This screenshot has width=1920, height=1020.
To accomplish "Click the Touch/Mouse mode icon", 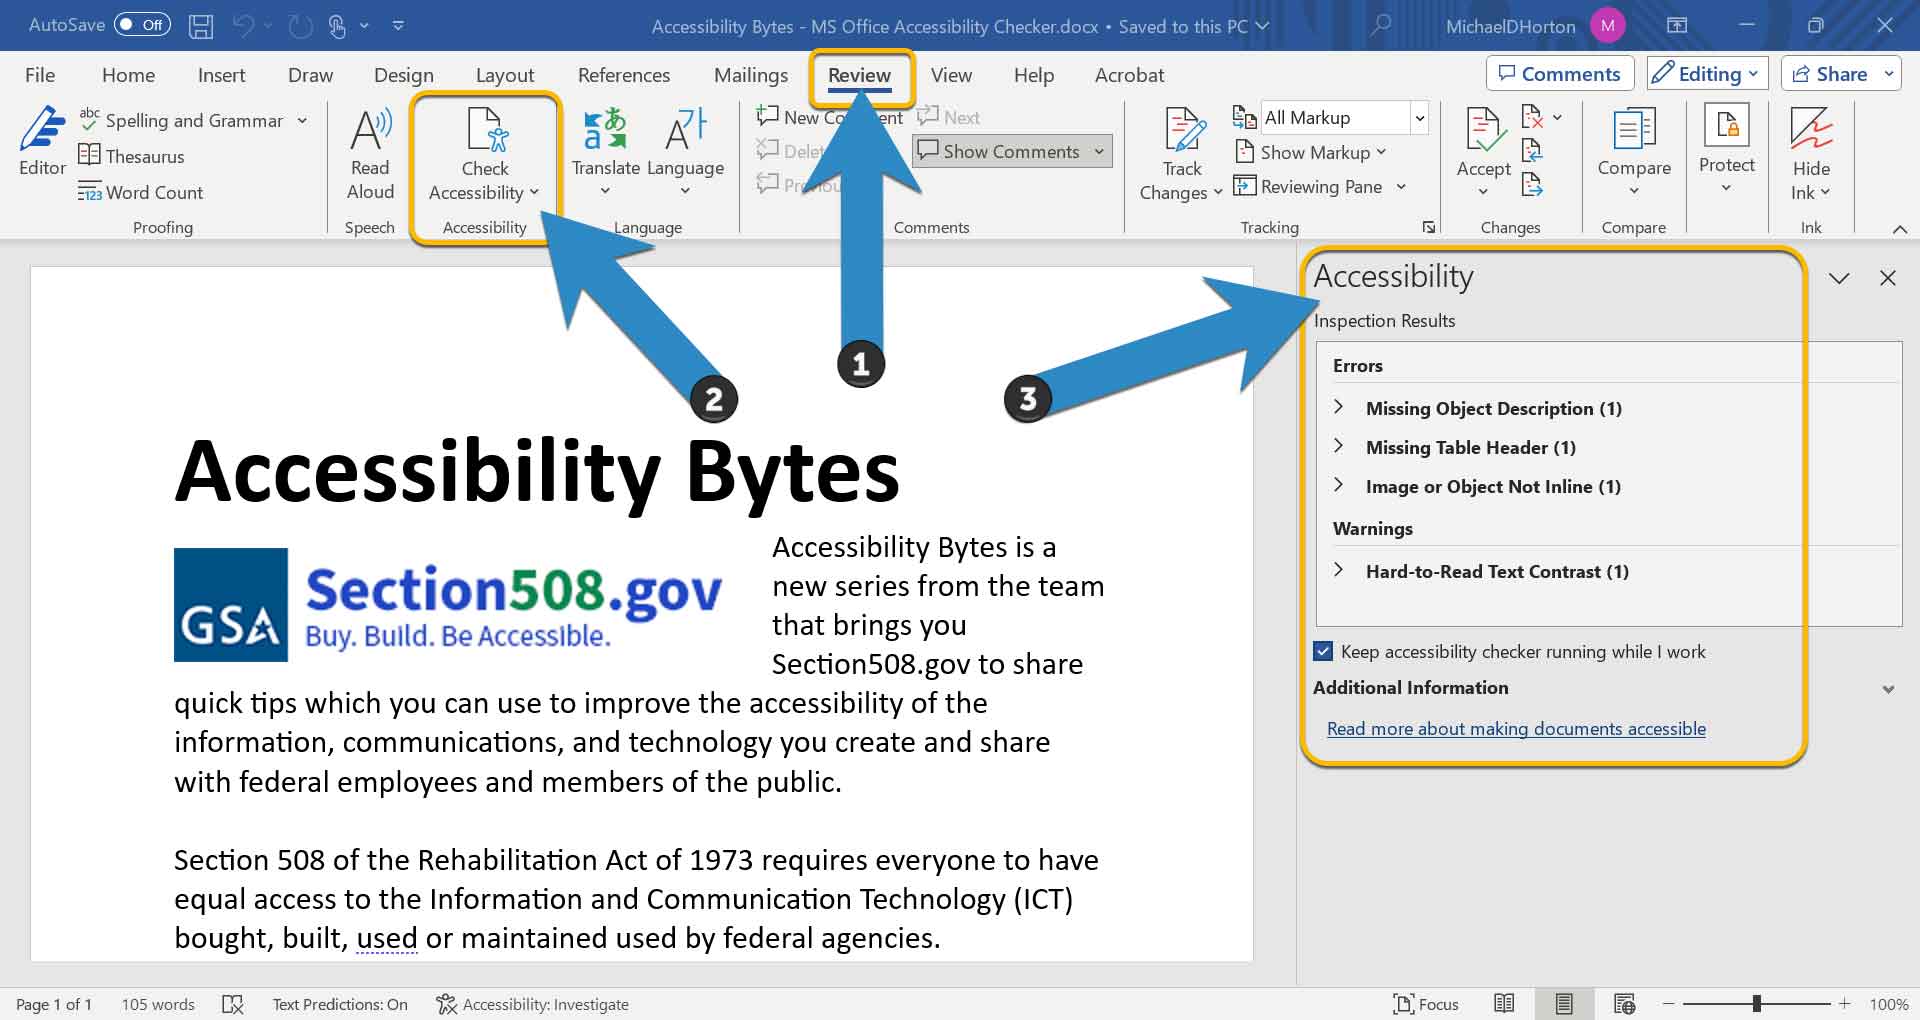I will coord(337,26).
